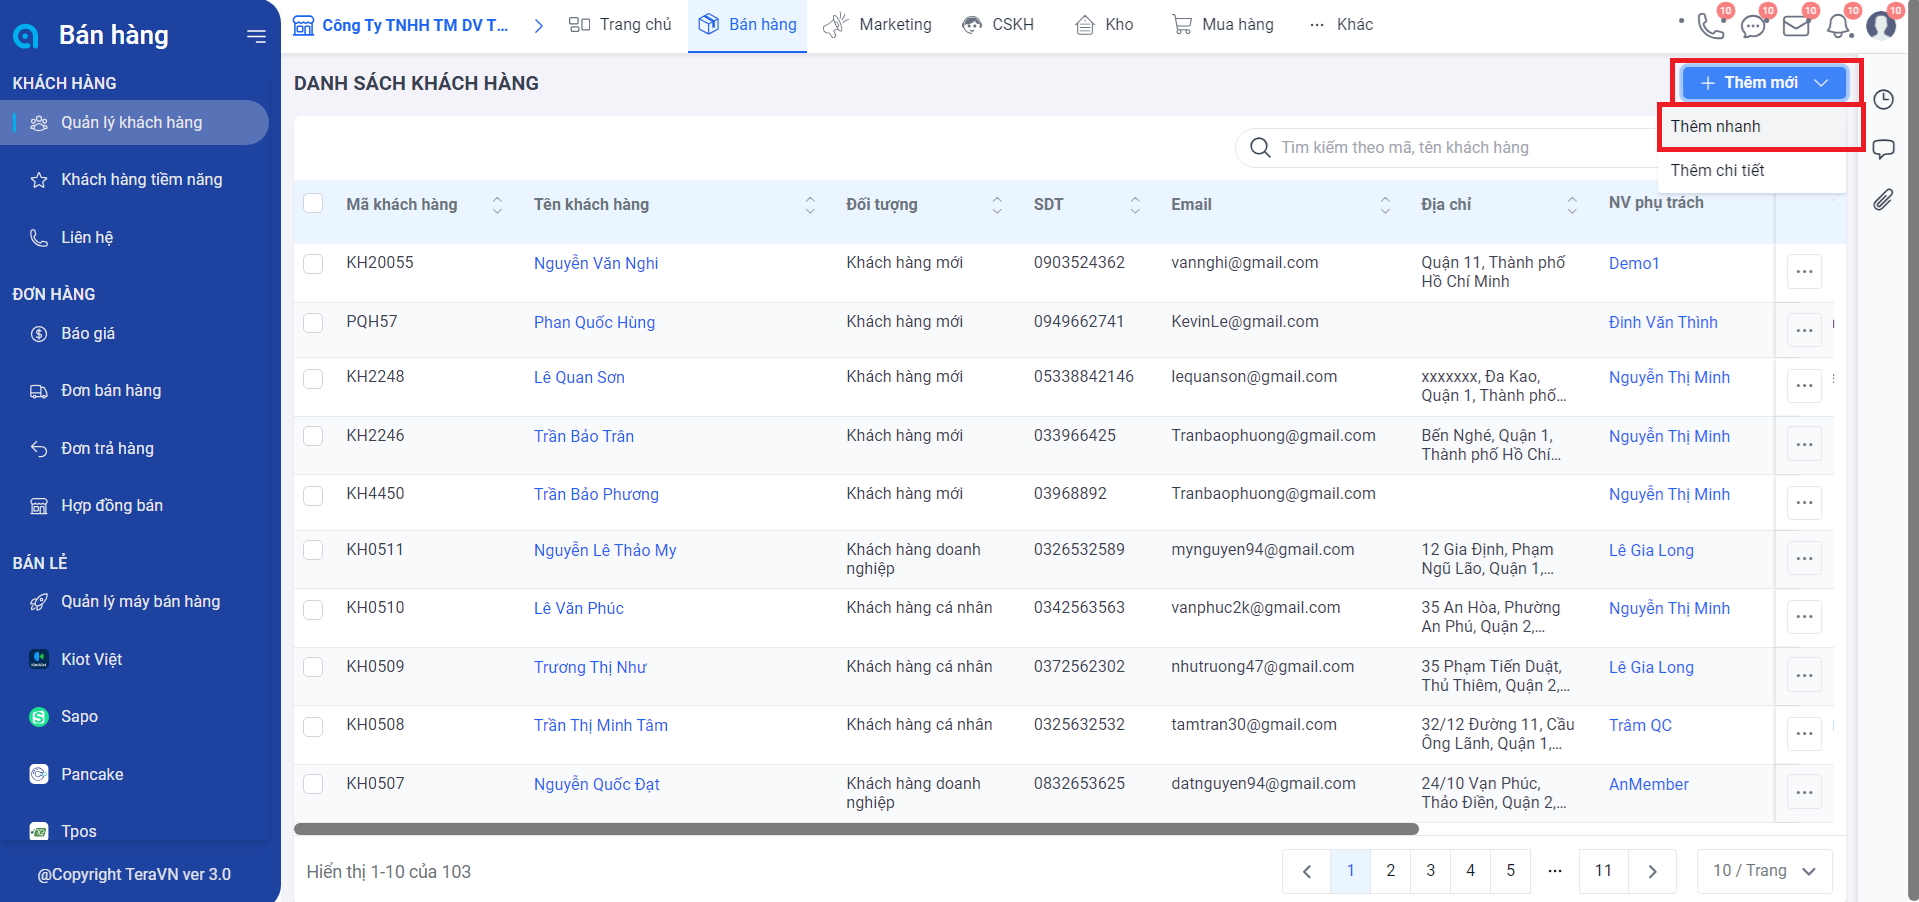This screenshot has width=1919, height=902.
Task: Sort by Mã khách hàng column
Action: (497, 205)
